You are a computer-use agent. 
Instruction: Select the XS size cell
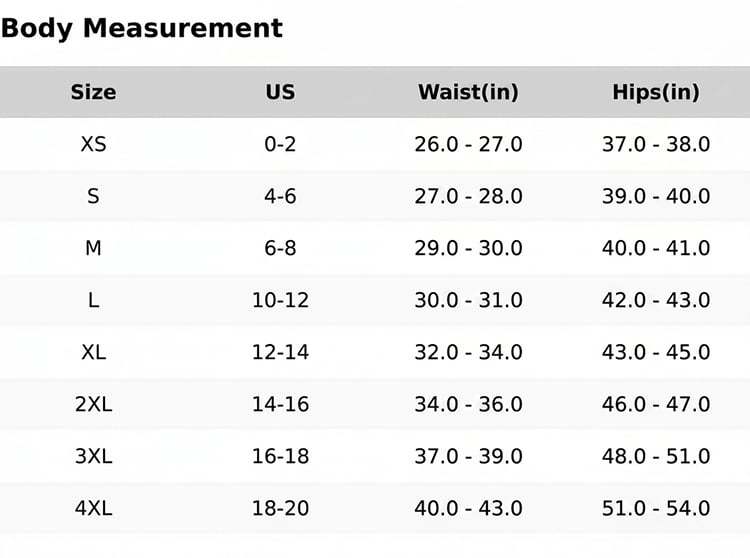click(93, 144)
